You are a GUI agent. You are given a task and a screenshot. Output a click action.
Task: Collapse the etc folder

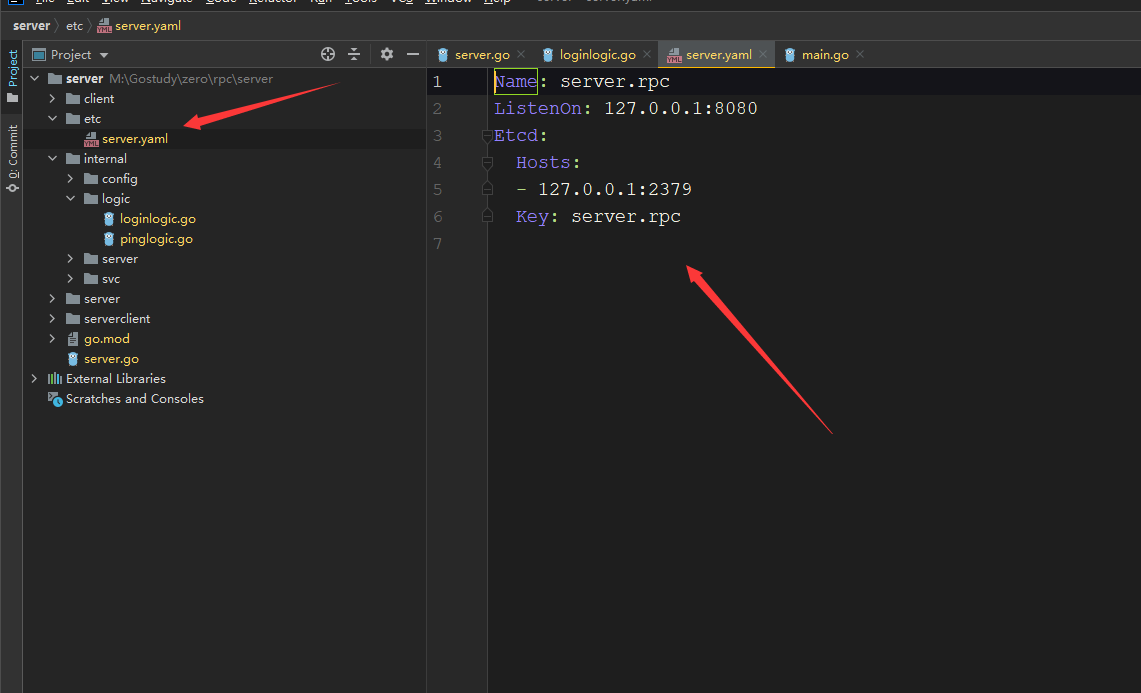pyautogui.click(x=52, y=119)
